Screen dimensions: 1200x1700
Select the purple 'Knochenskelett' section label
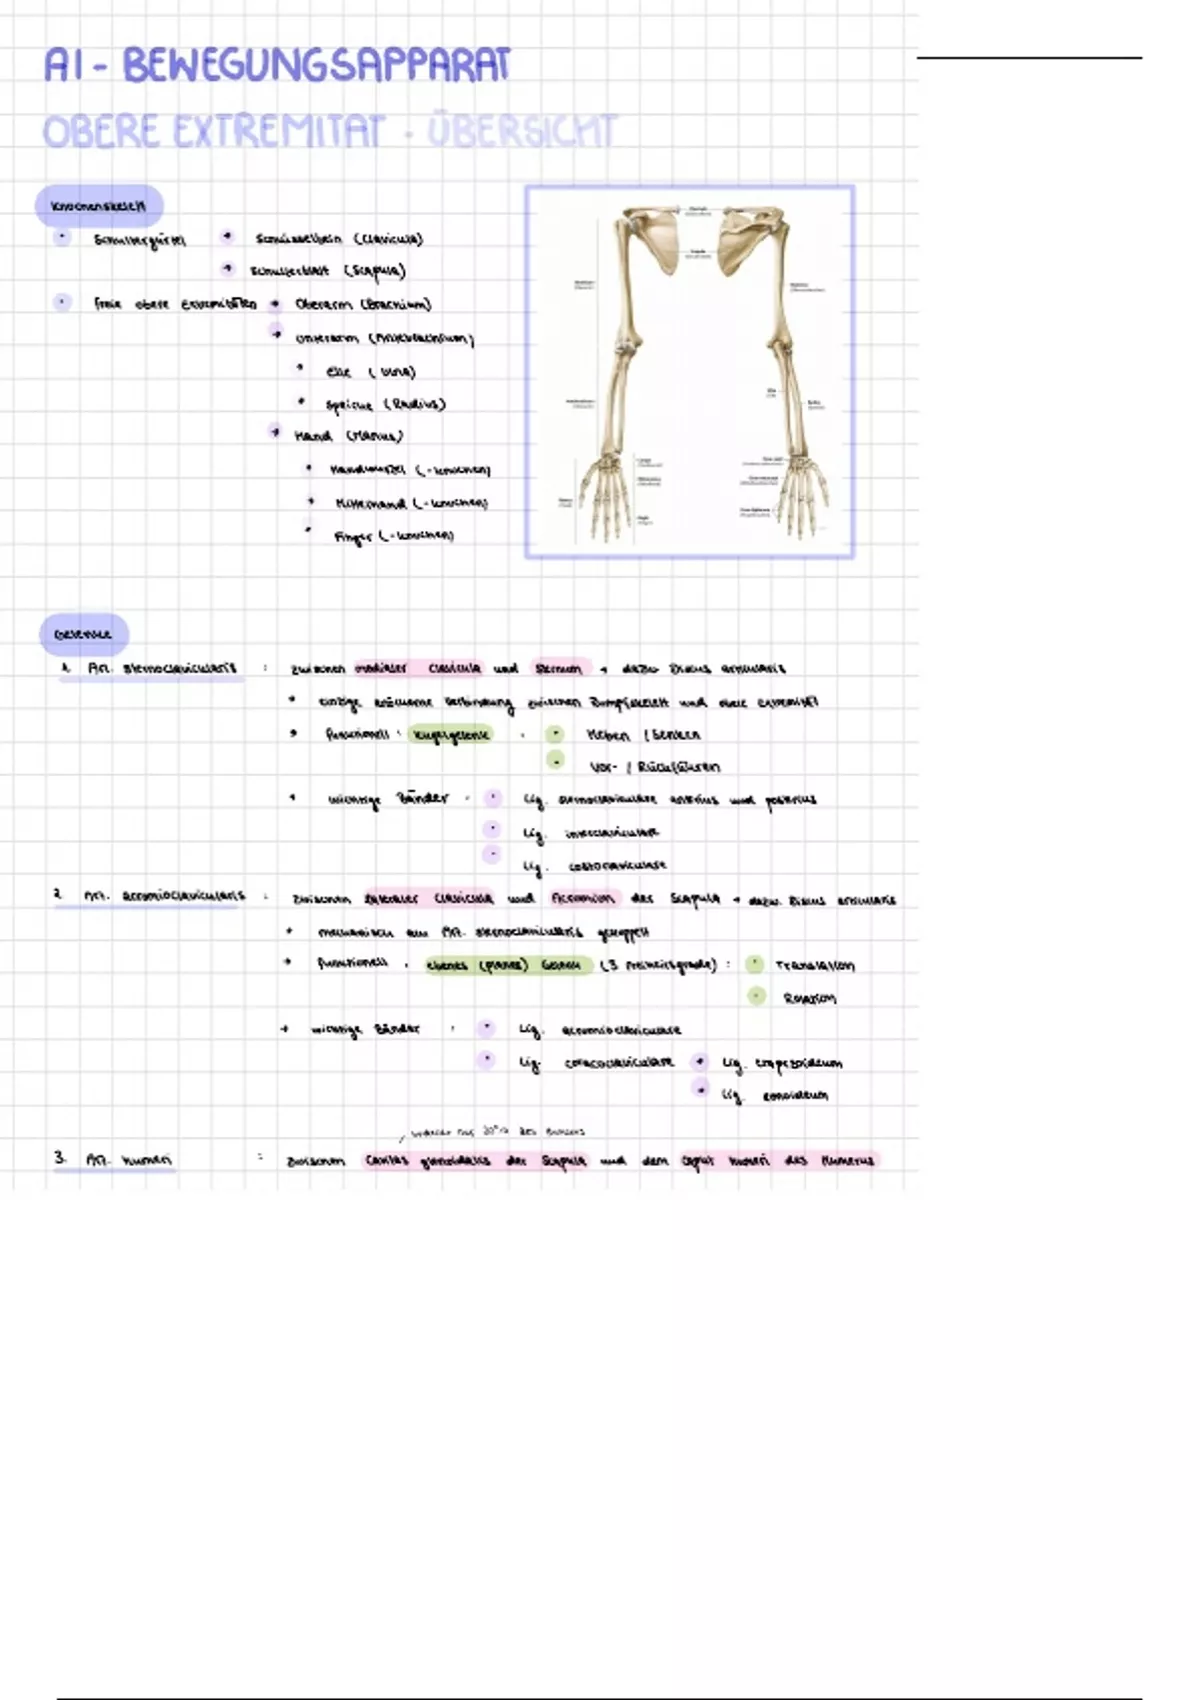click(98, 206)
